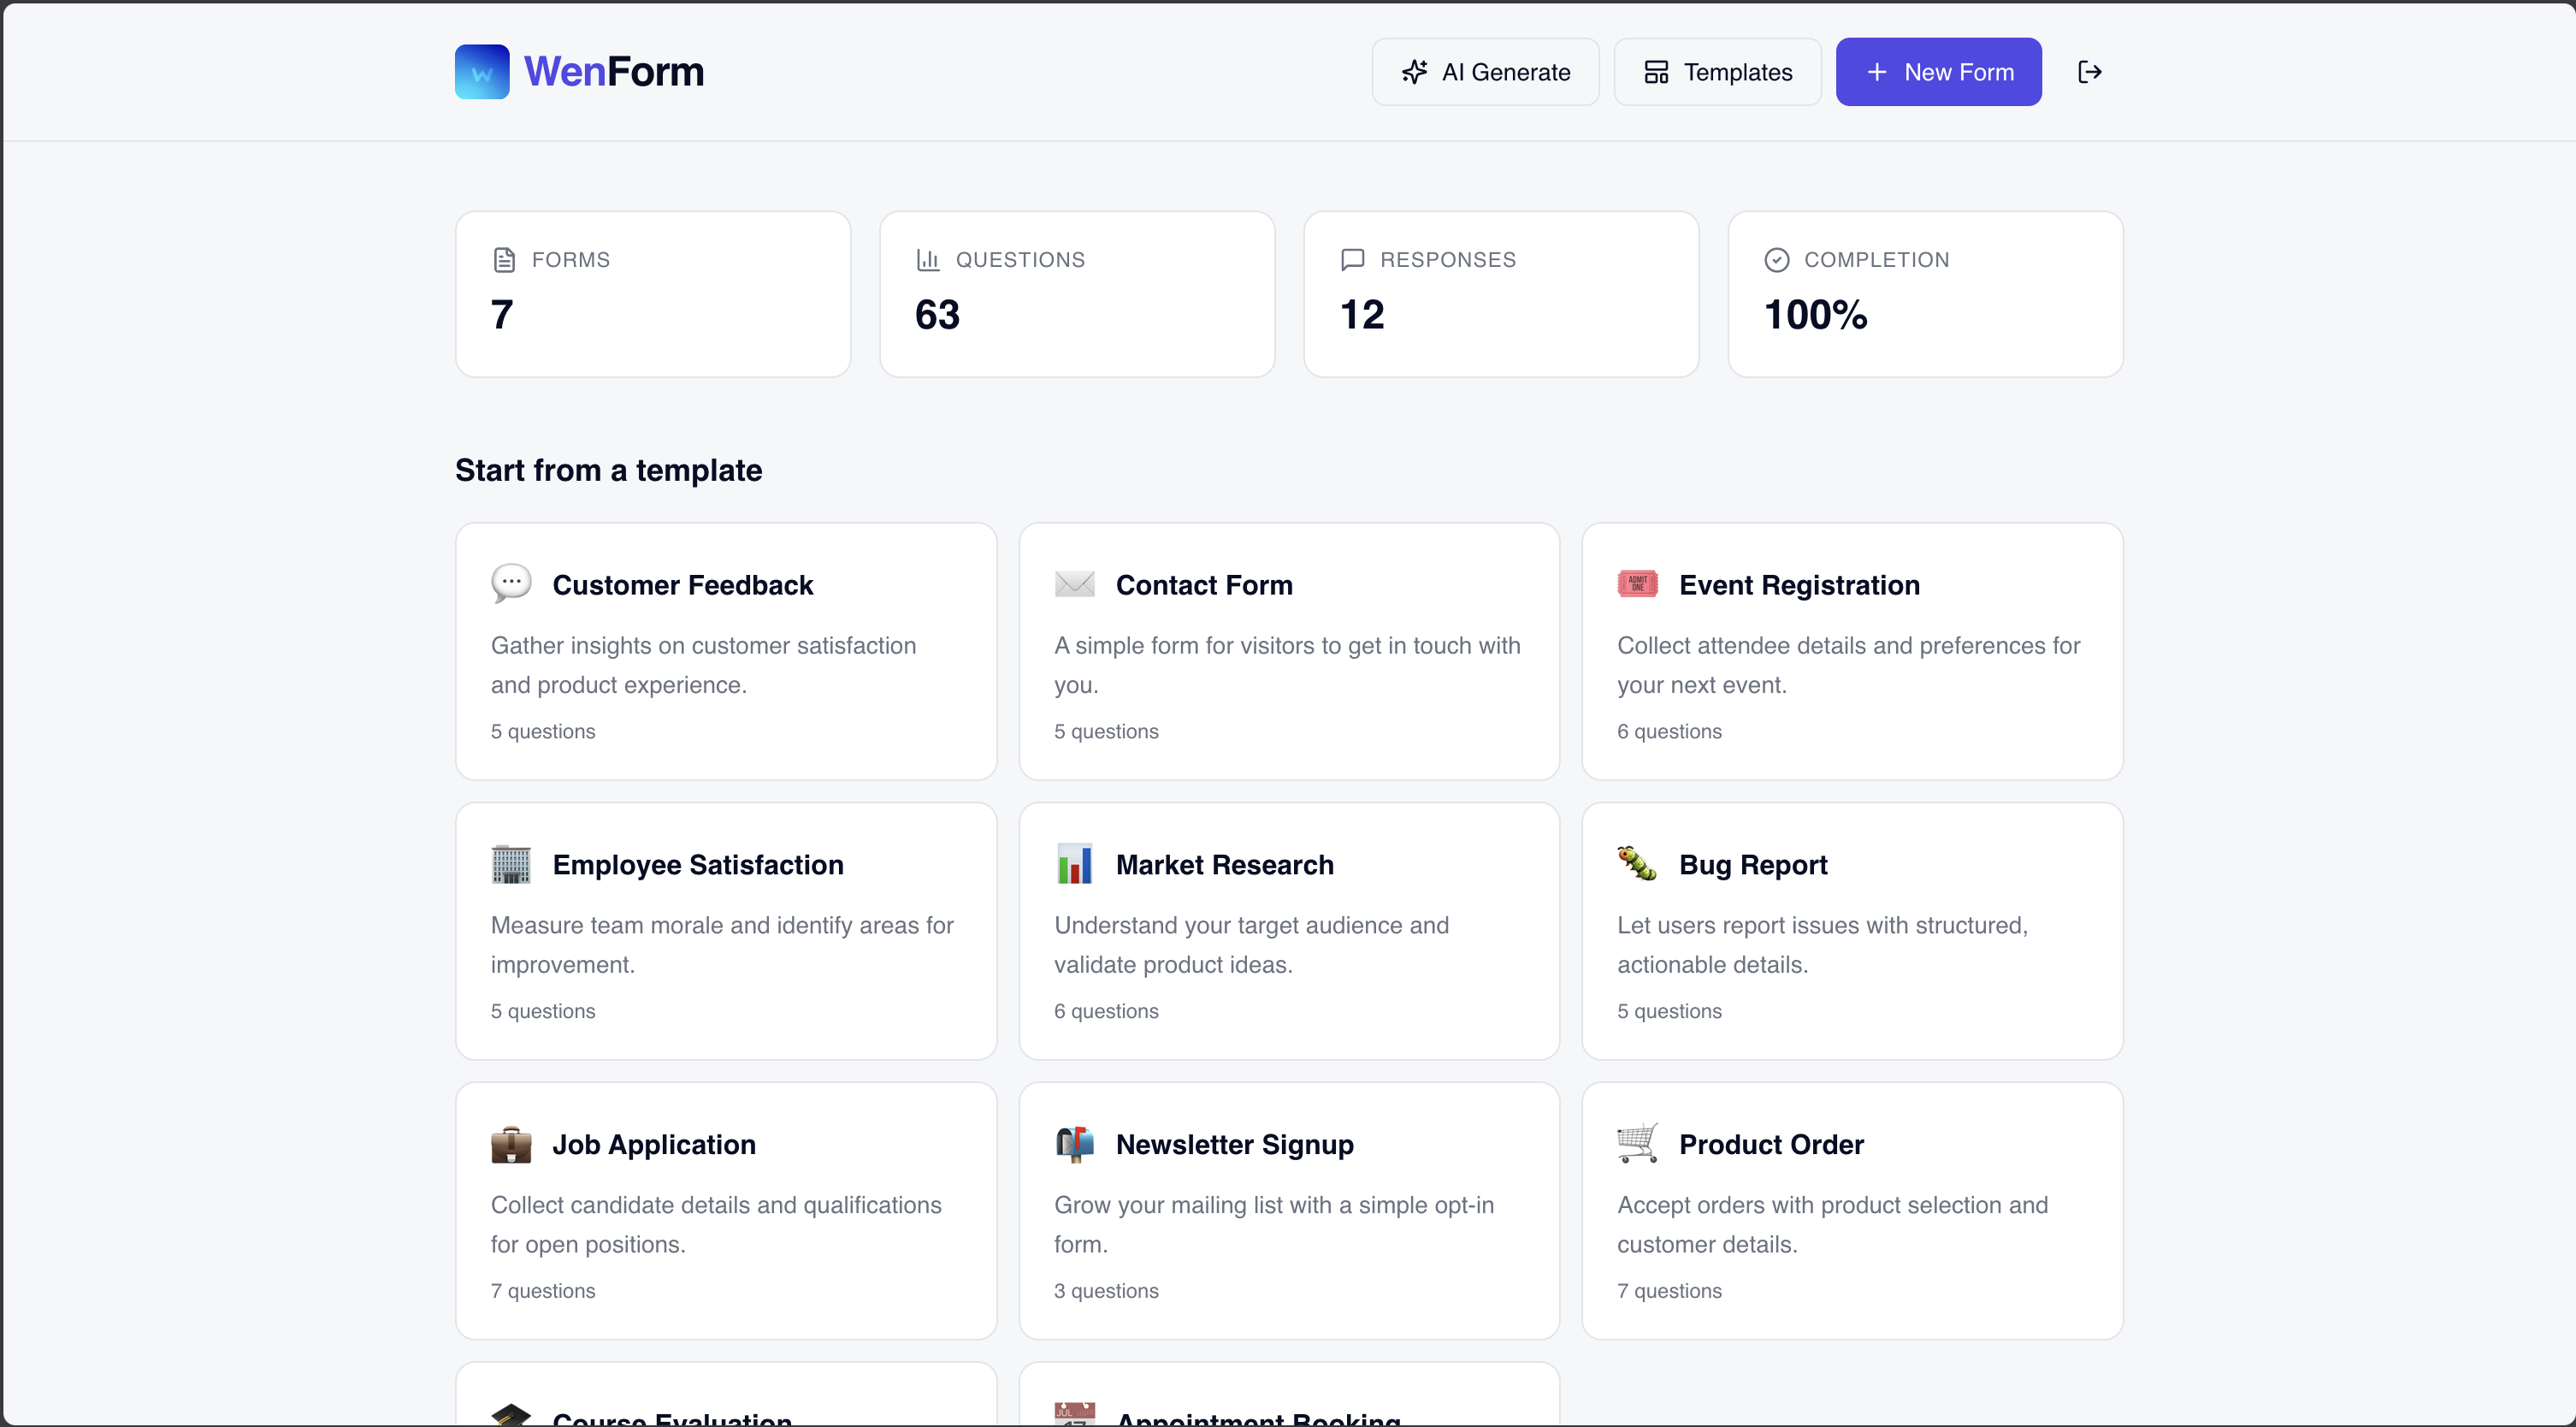
Task: Click the speech bubble icon on Customer Feedback
Action: pyautogui.click(x=511, y=583)
